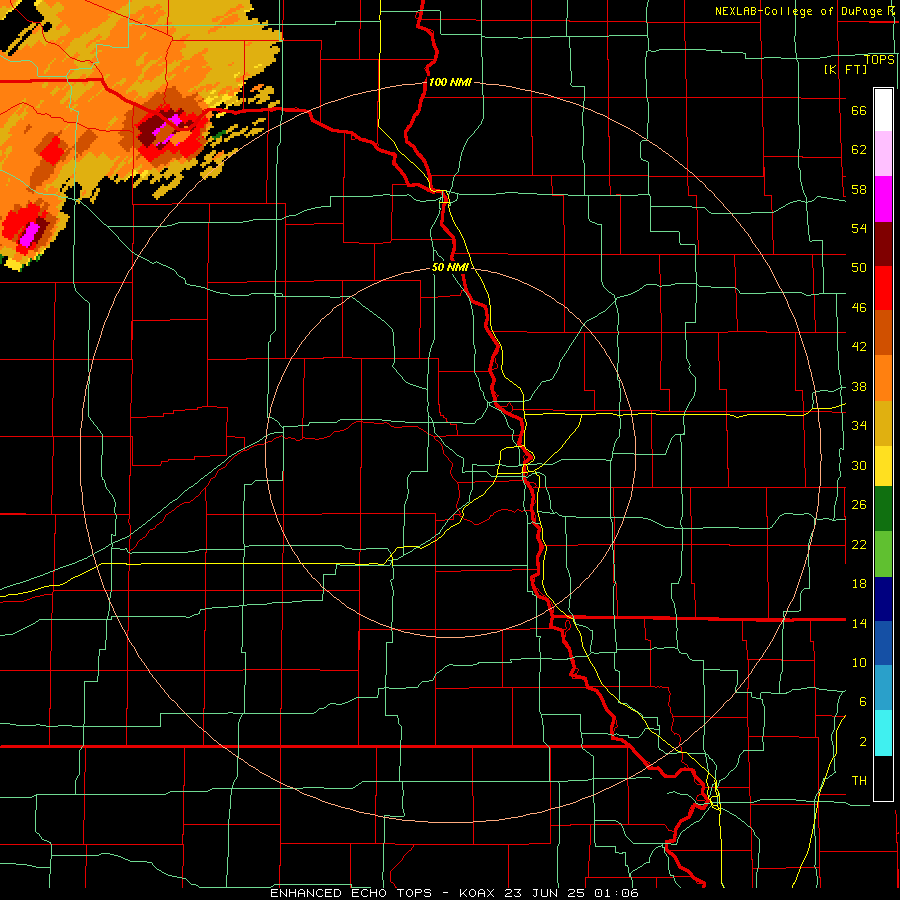Click the dark green 30 kft legend swatch
The image size is (900, 900).
click(883, 509)
